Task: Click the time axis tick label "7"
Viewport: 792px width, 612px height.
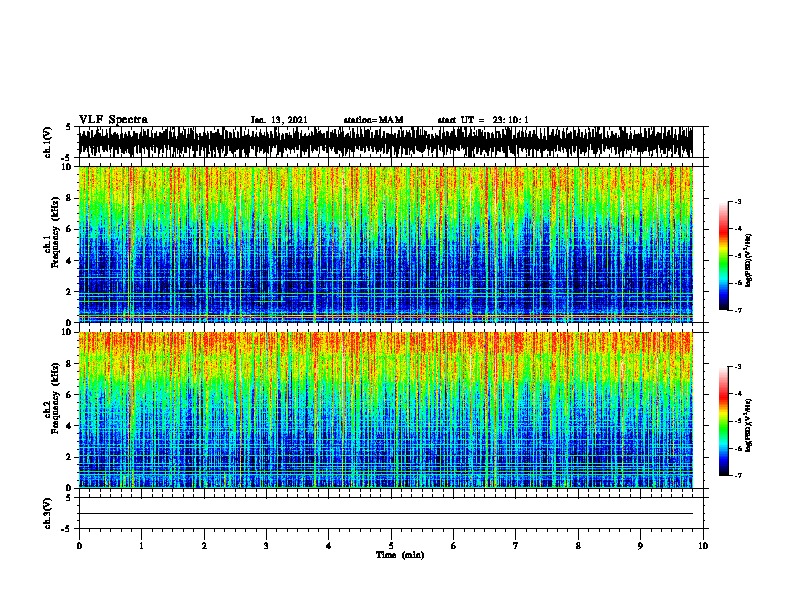Action: click(x=516, y=546)
